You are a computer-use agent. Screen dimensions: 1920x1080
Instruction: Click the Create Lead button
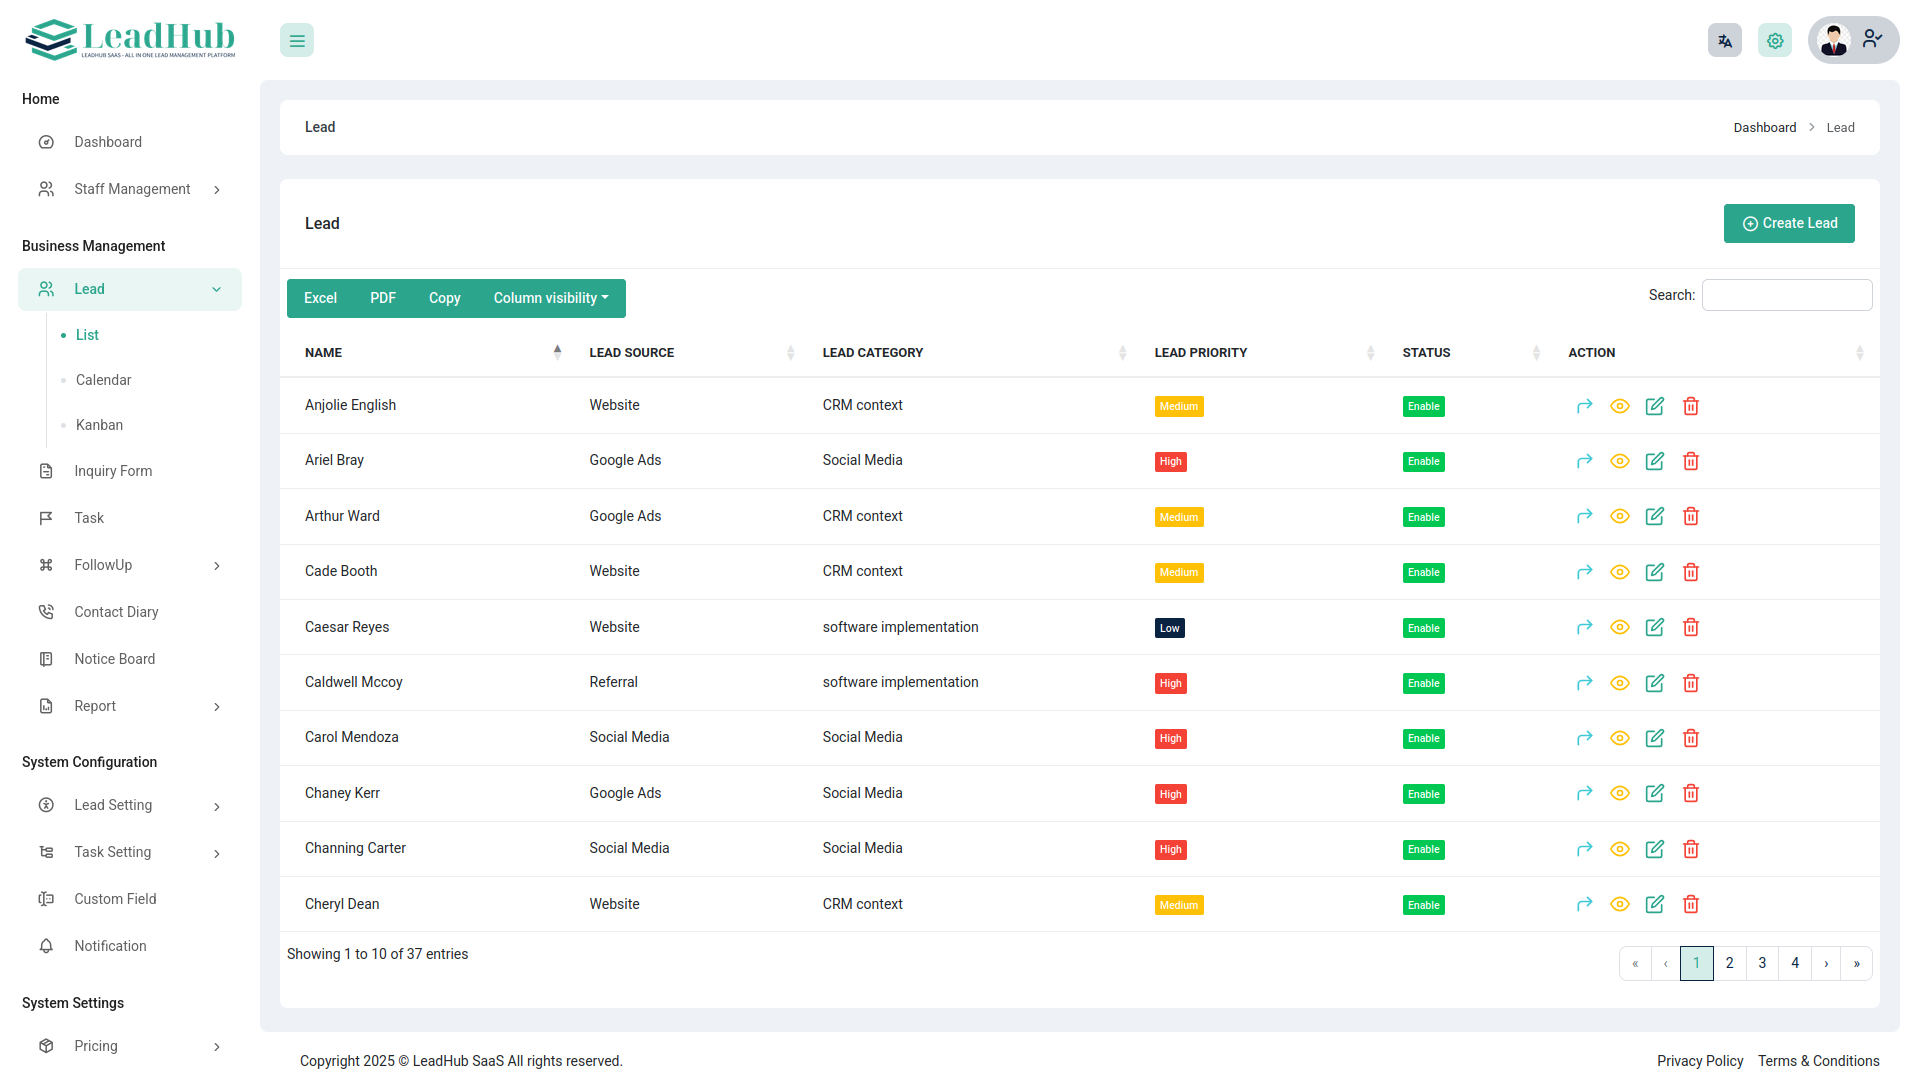(1789, 224)
